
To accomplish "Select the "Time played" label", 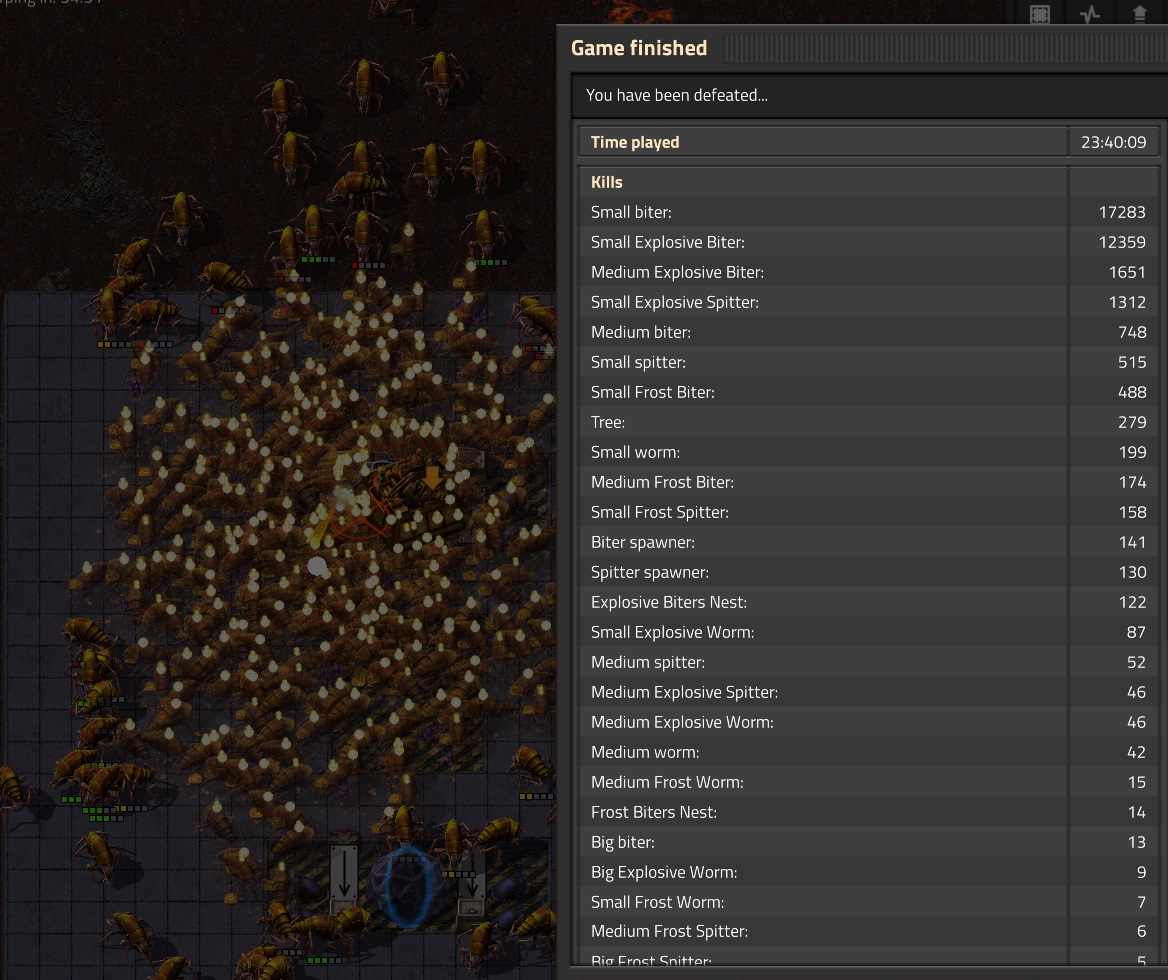I will click(635, 142).
